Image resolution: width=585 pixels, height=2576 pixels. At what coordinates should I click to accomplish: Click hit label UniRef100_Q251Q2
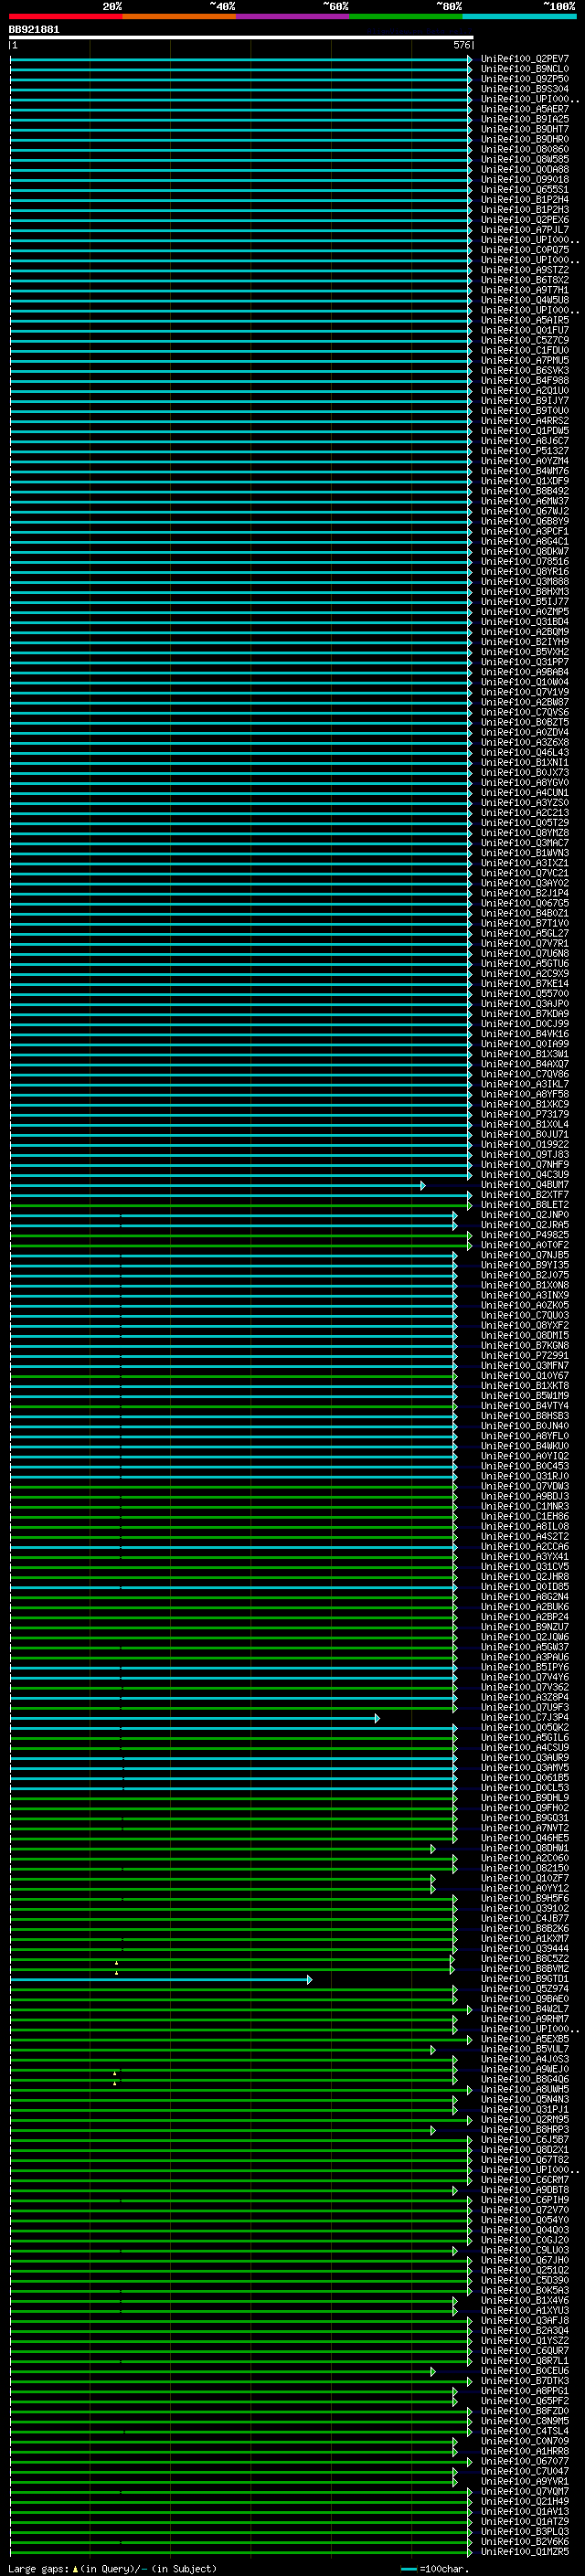pos(524,2270)
